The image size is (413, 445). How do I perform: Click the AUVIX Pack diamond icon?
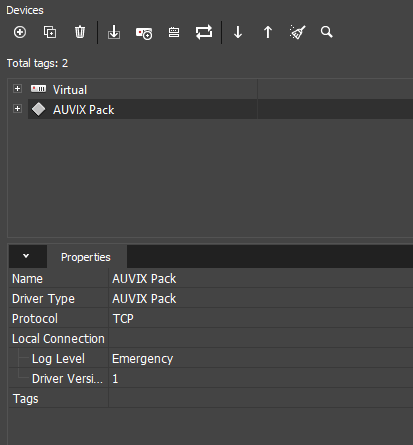39,109
